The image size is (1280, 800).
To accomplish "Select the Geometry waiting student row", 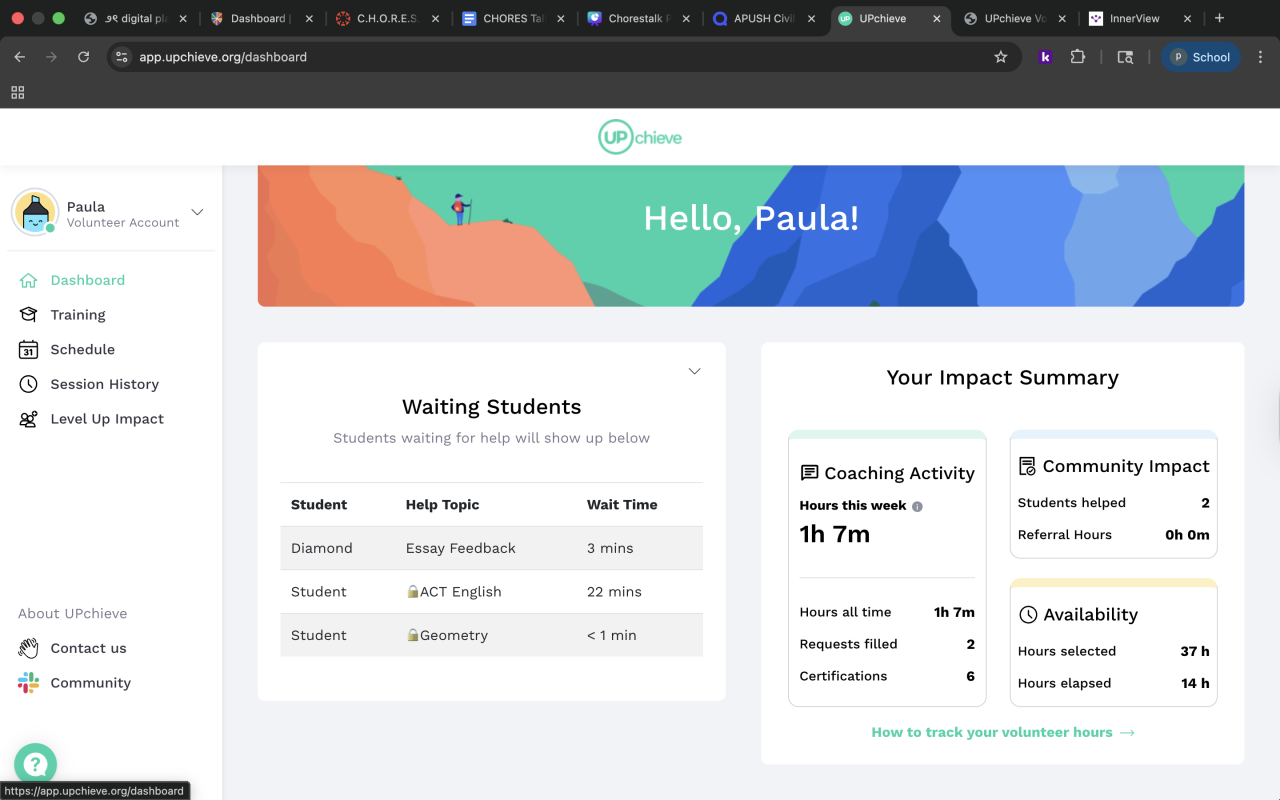I will point(492,635).
